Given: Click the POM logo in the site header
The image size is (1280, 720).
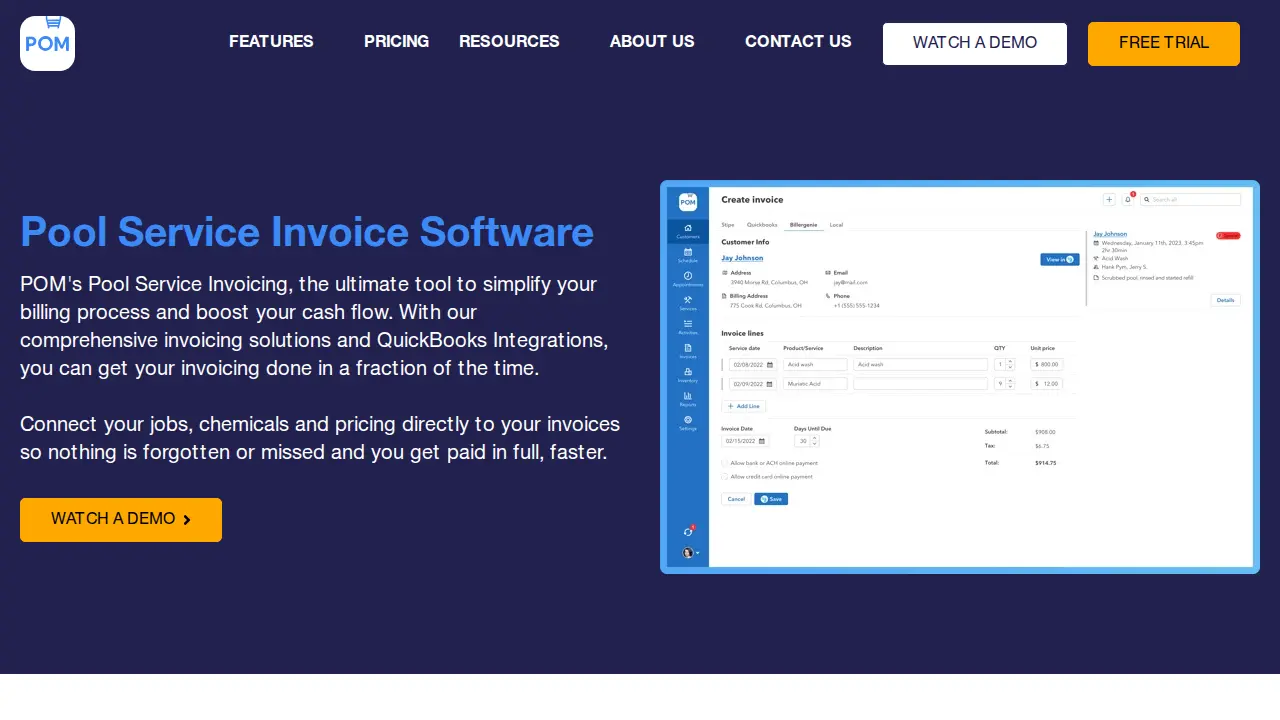Looking at the screenshot, I should (x=47, y=43).
